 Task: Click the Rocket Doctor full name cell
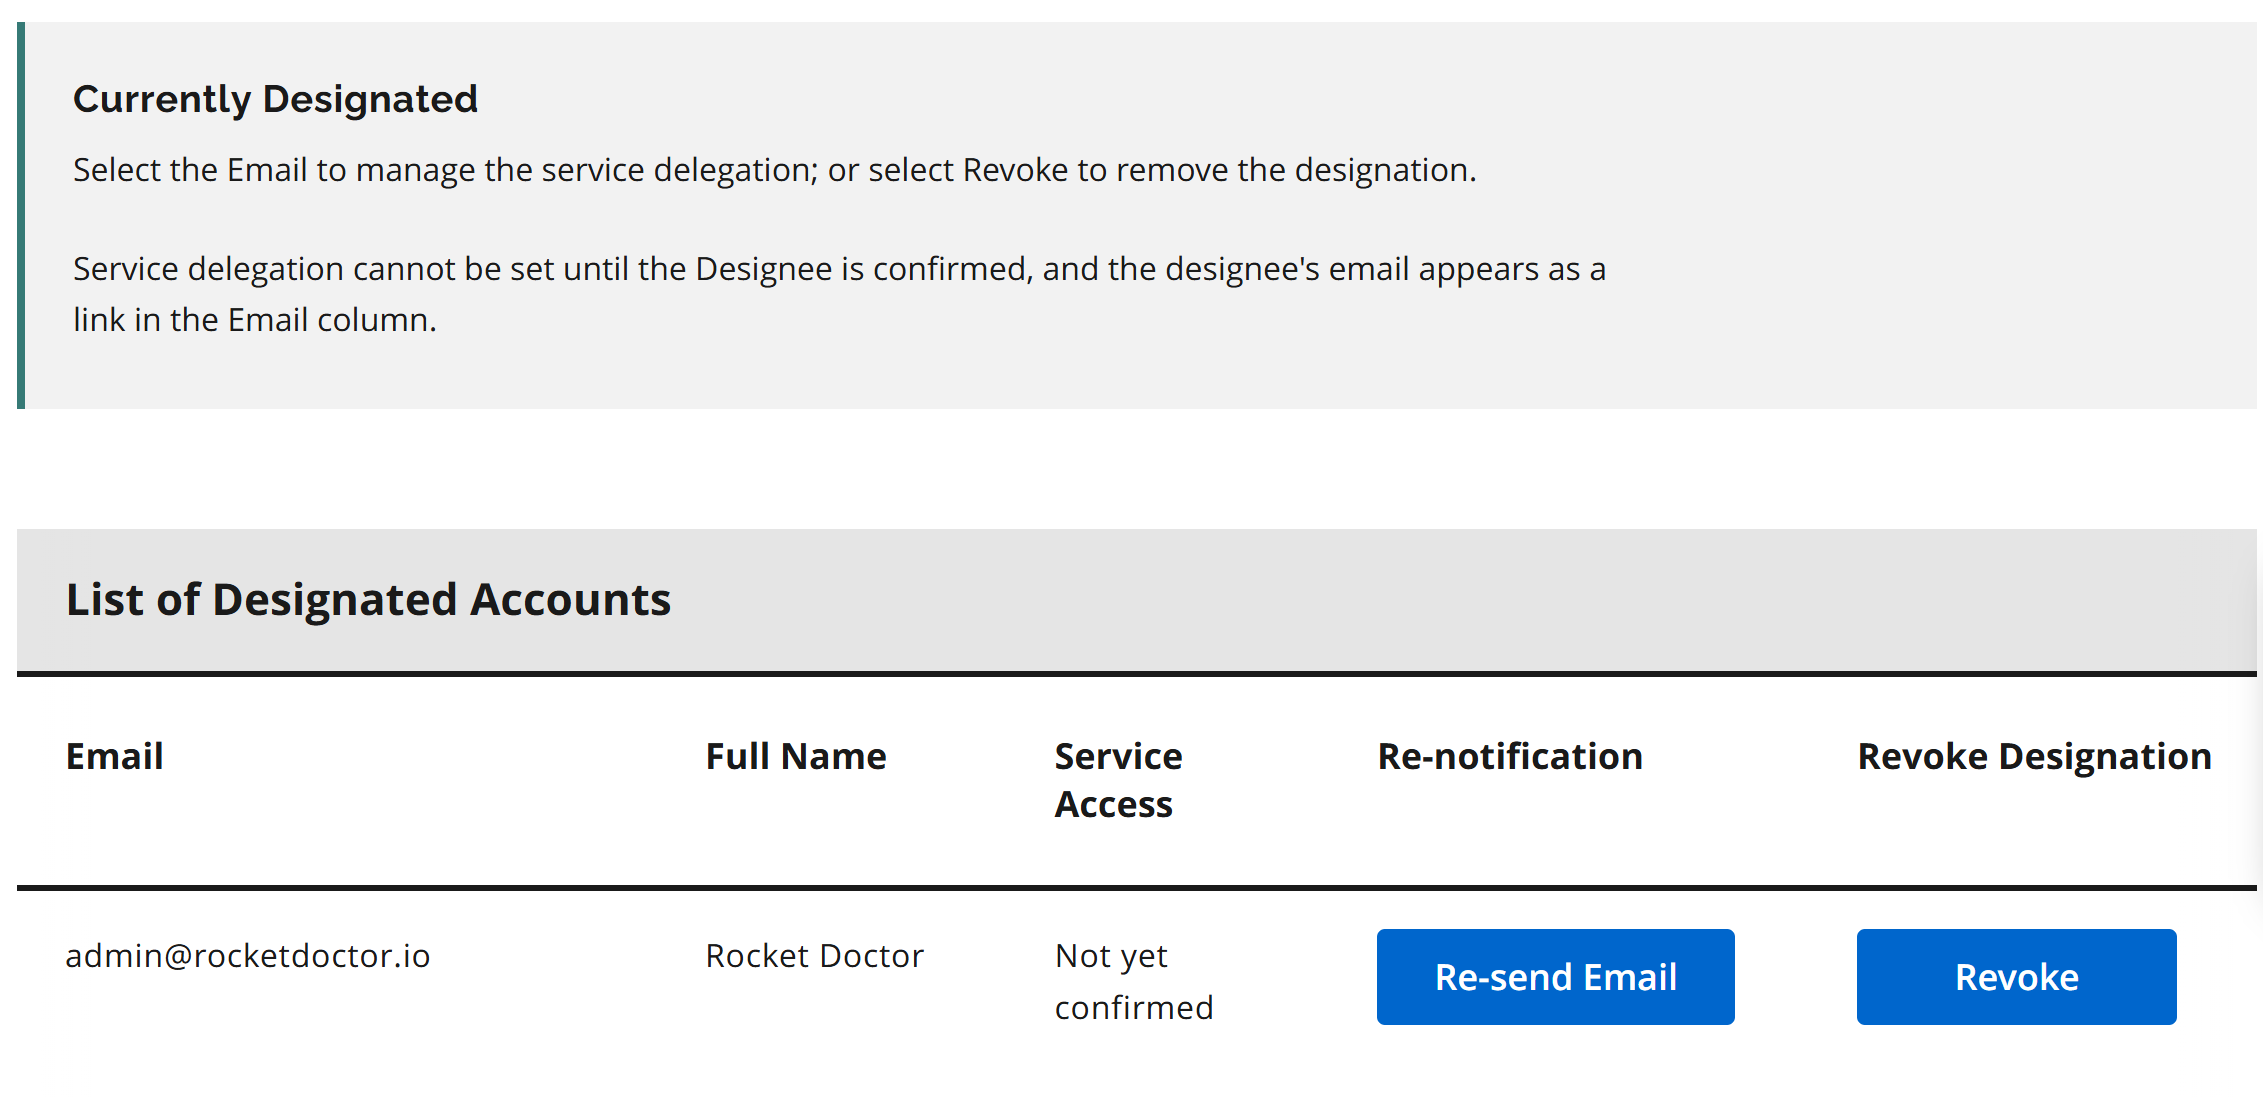(814, 956)
